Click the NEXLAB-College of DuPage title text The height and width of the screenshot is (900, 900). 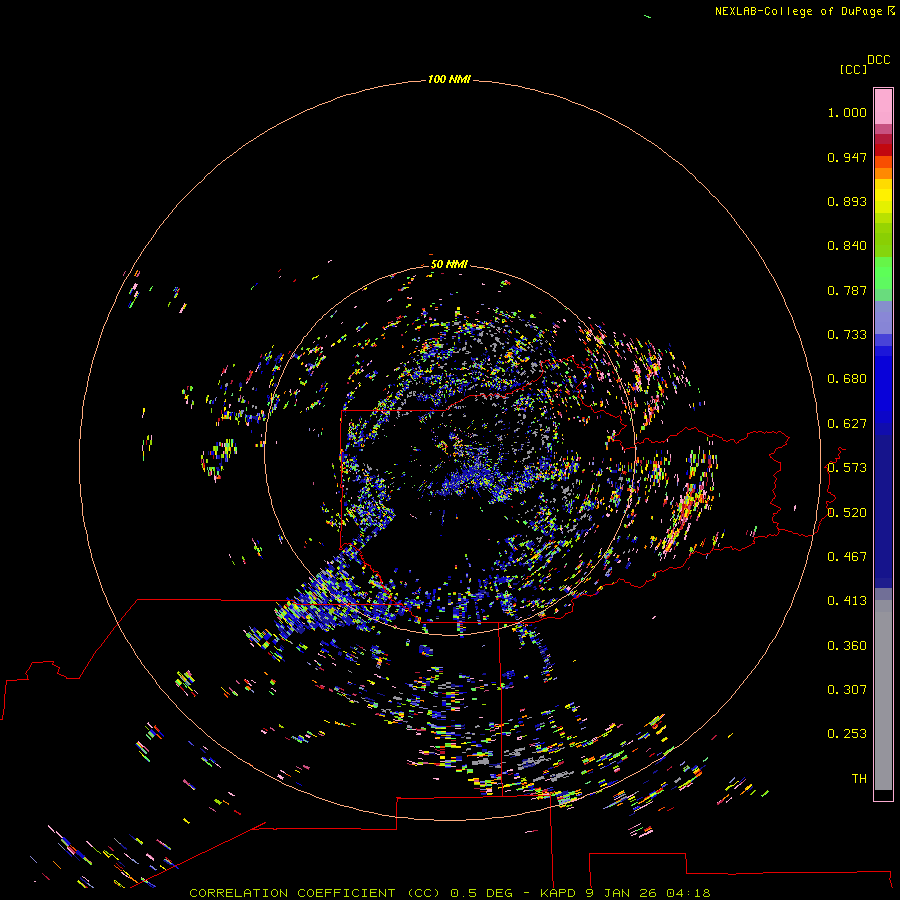(804, 11)
